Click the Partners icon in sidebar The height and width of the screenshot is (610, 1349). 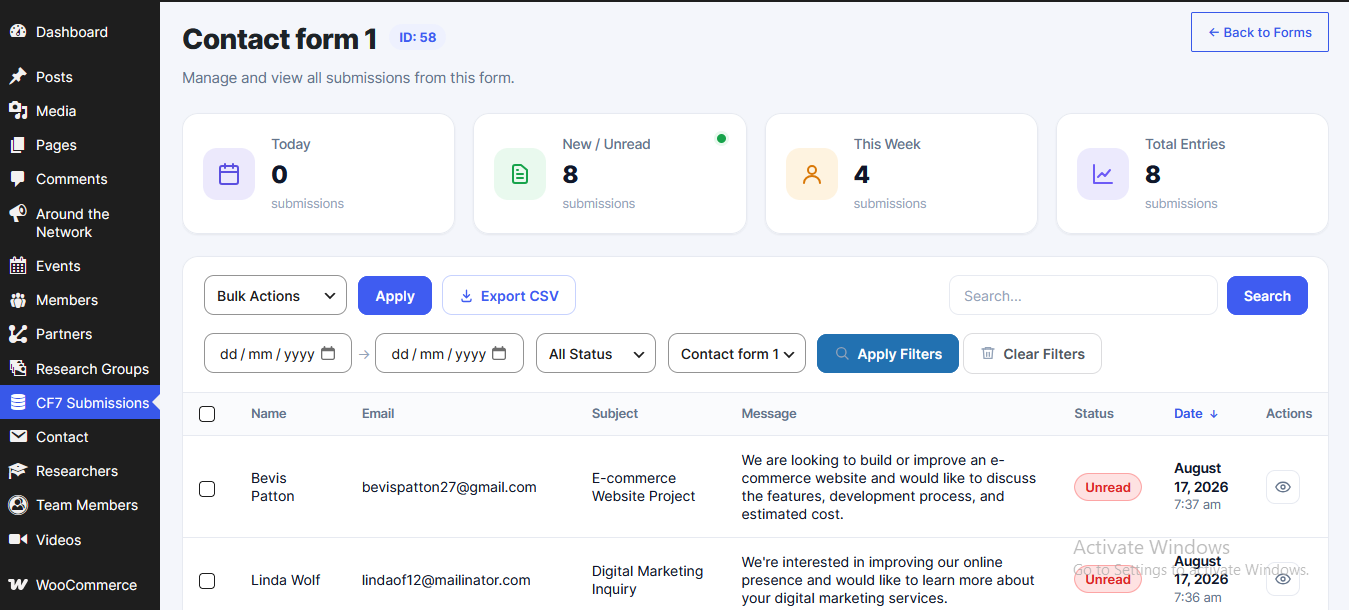coord(18,334)
